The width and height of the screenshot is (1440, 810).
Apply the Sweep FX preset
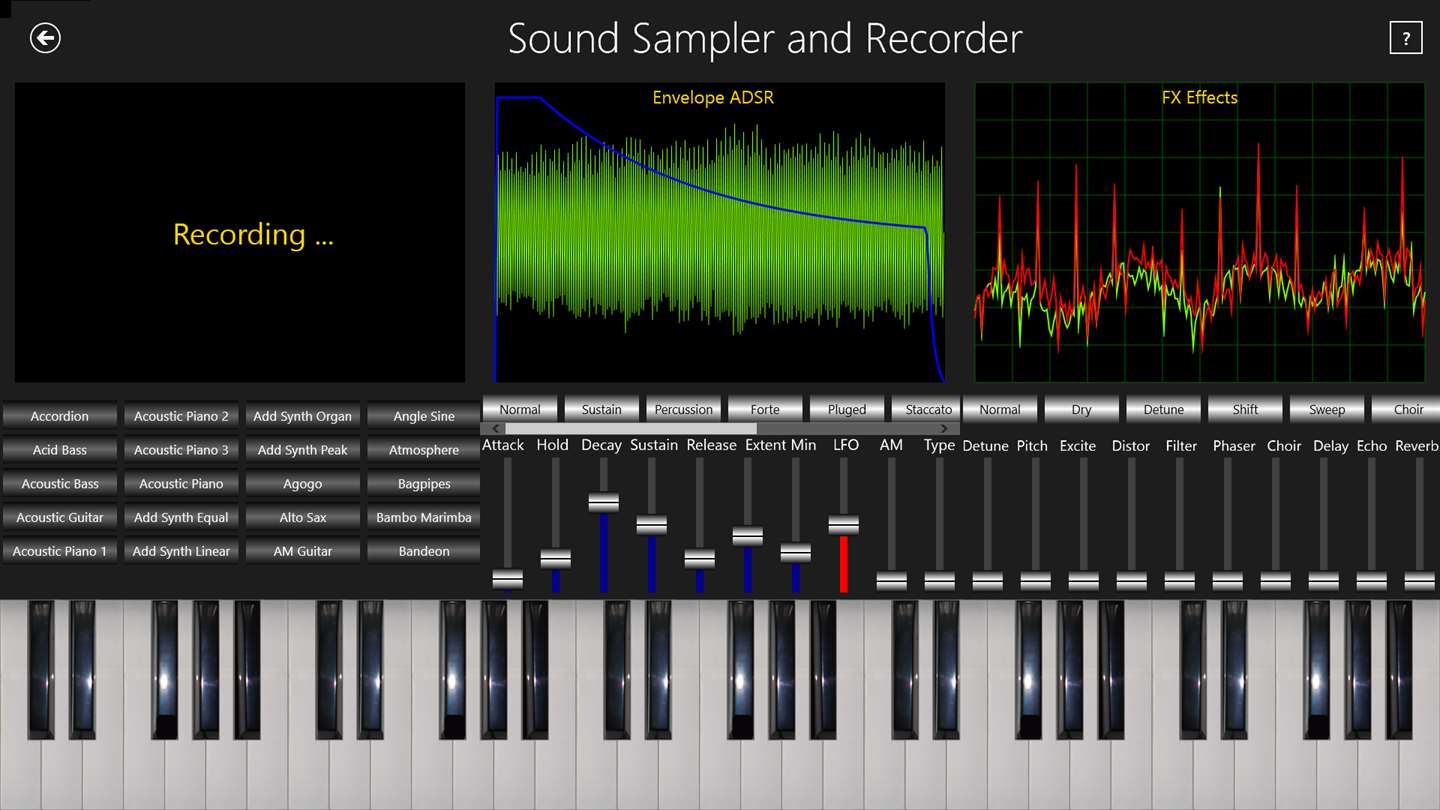coord(1327,409)
